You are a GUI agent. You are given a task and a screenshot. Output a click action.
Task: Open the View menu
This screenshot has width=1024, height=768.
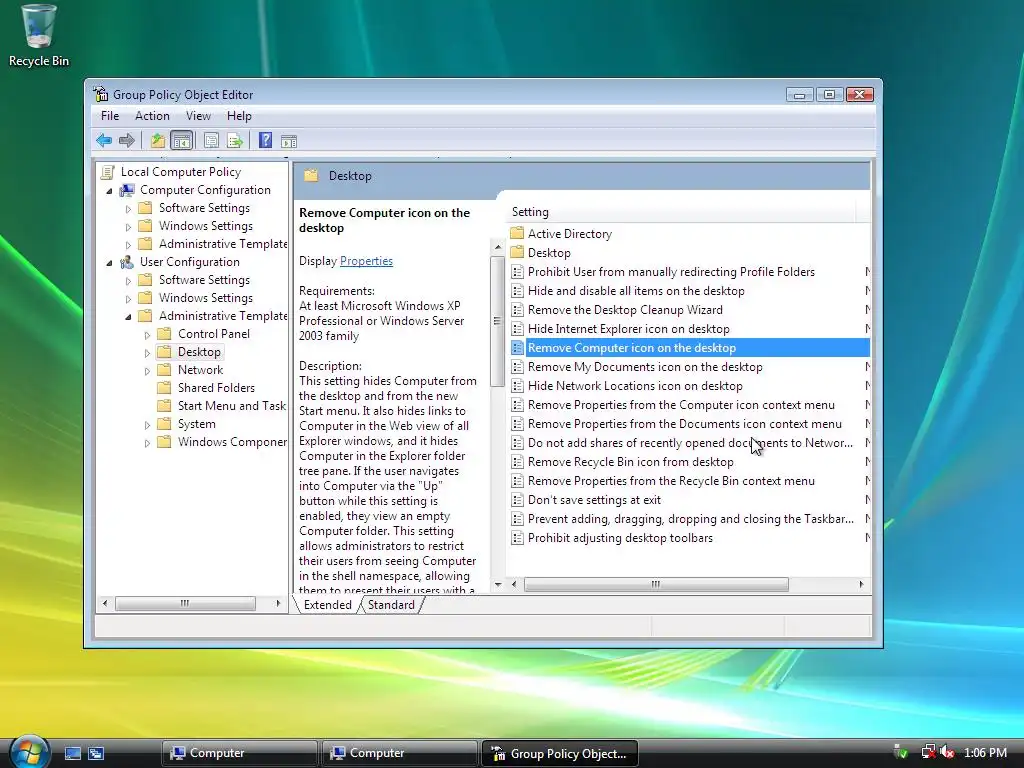[198, 116]
